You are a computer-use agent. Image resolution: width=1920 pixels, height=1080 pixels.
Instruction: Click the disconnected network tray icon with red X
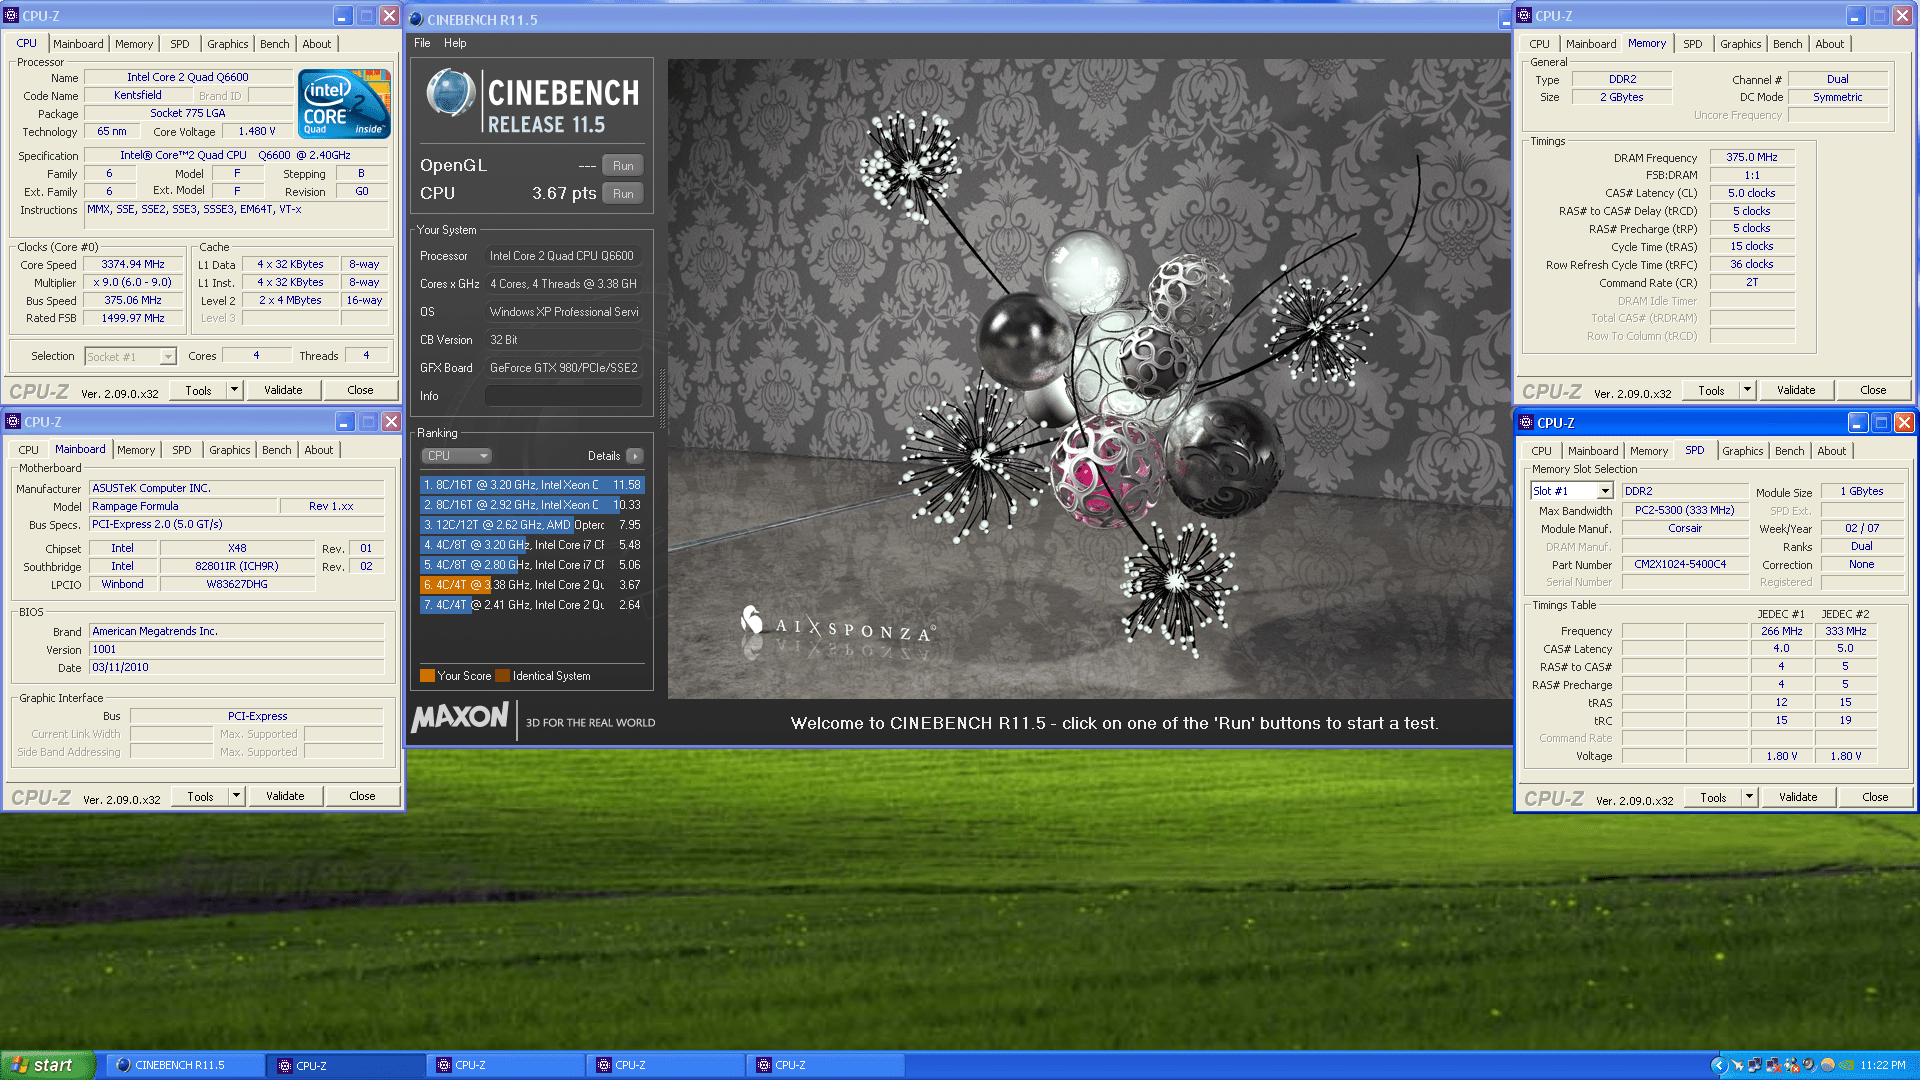pos(1773,1065)
